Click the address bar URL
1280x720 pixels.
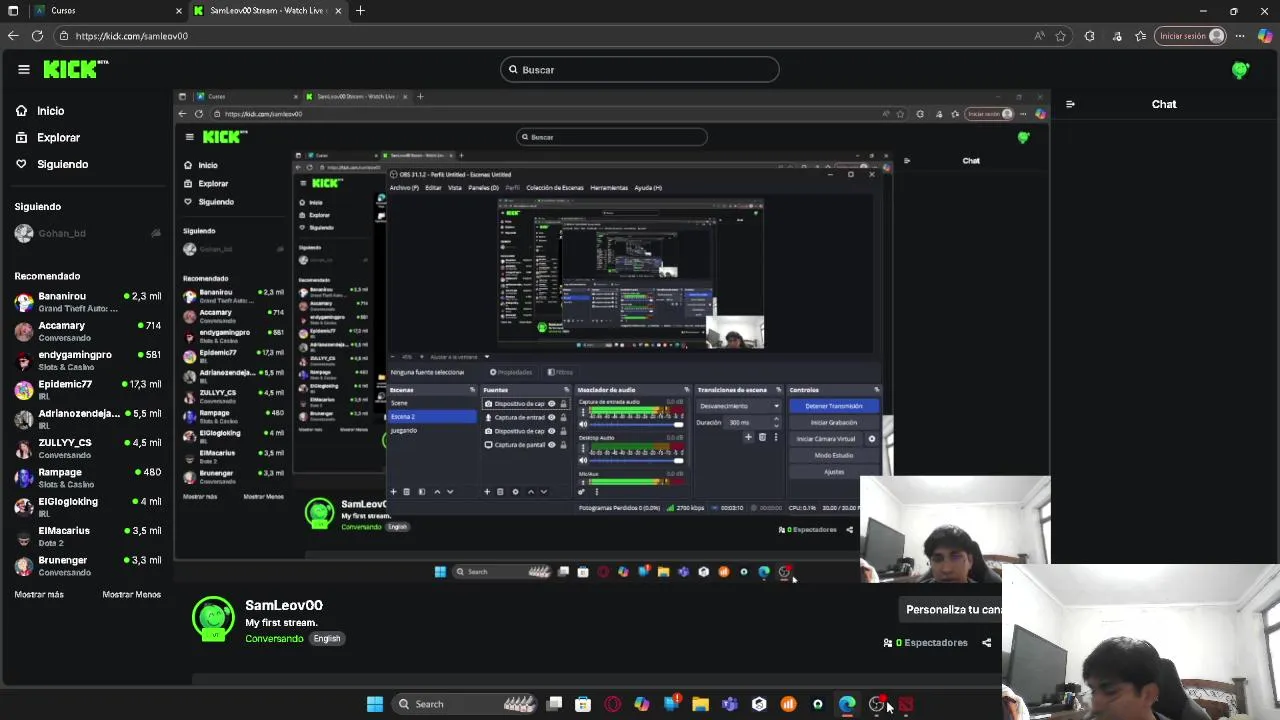131,36
